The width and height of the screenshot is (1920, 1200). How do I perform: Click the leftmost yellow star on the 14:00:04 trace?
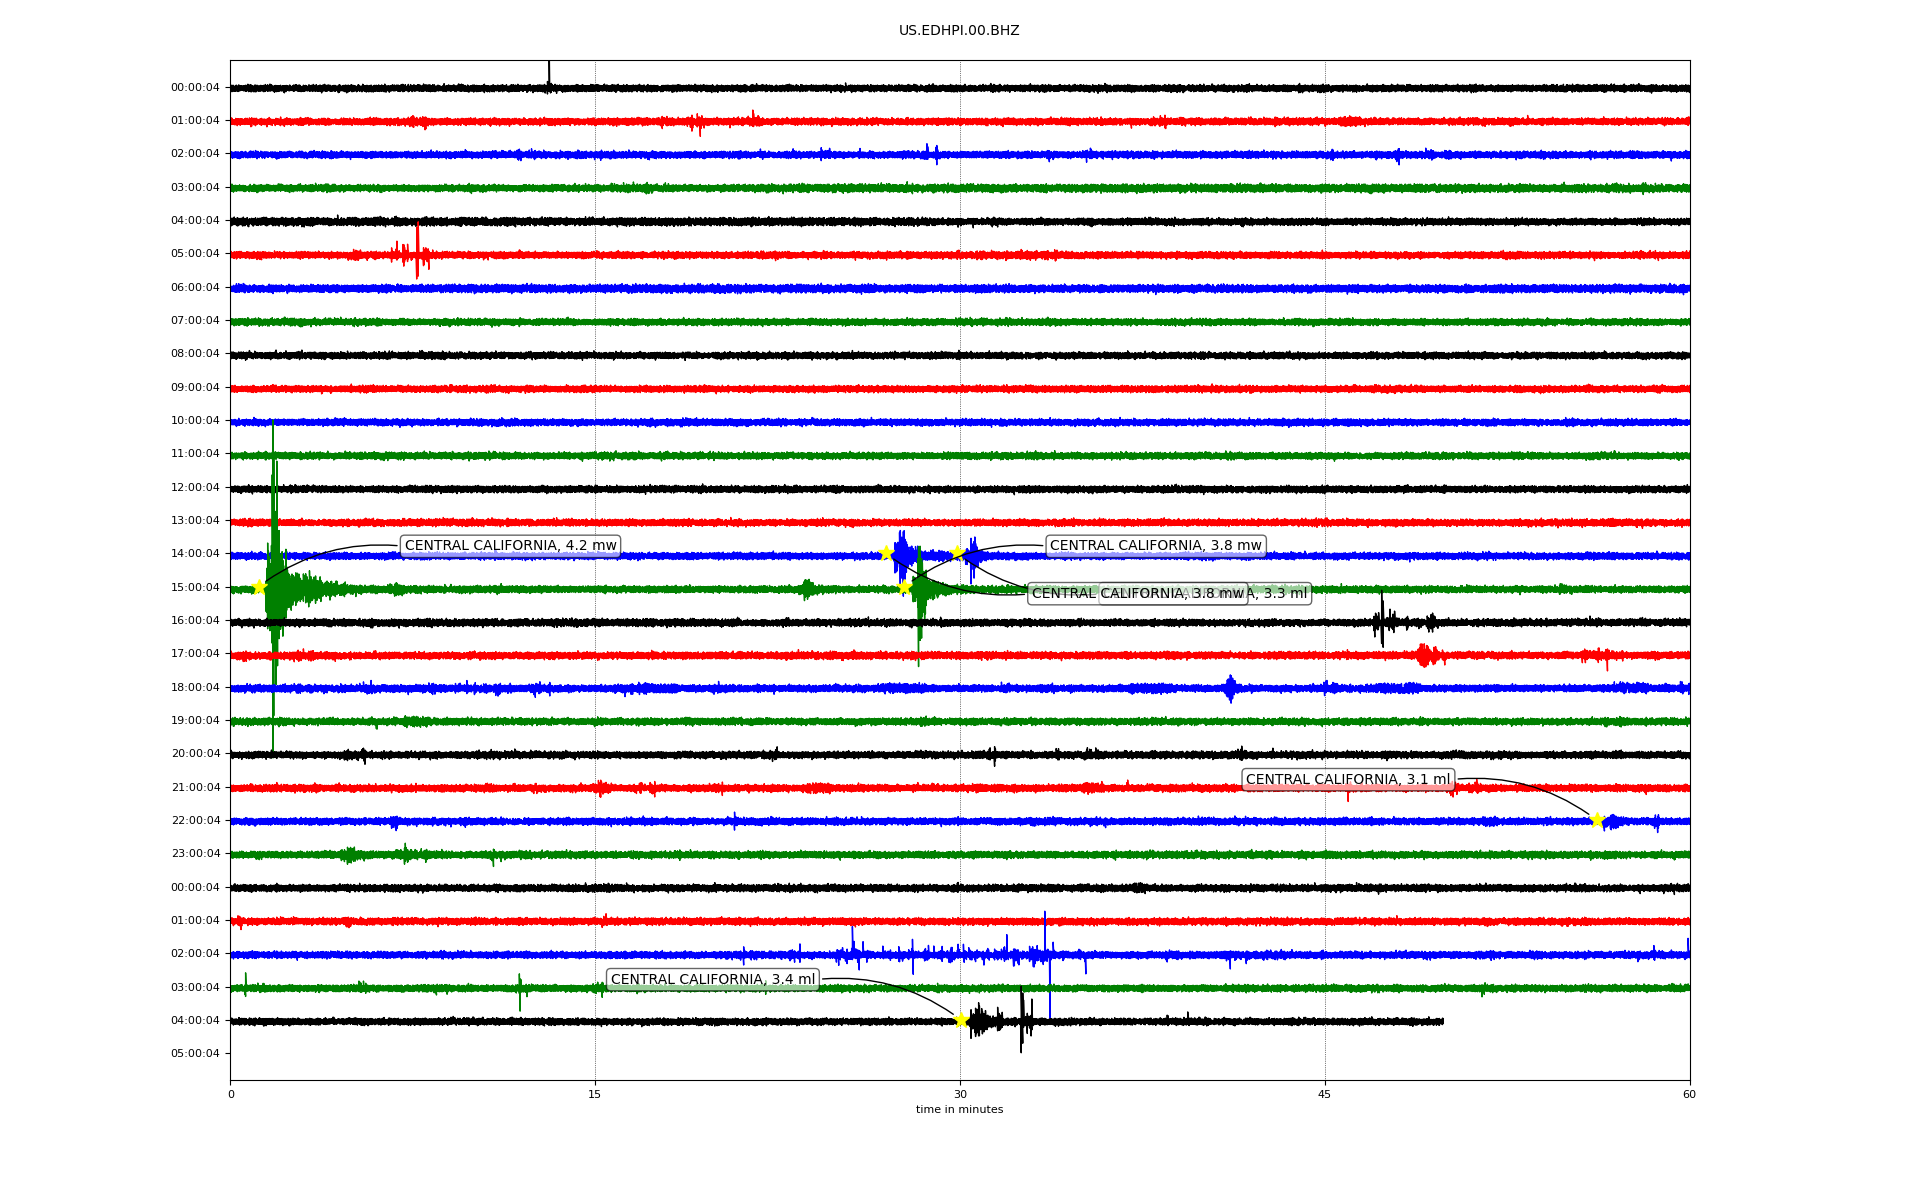pyautogui.click(x=886, y=553)
